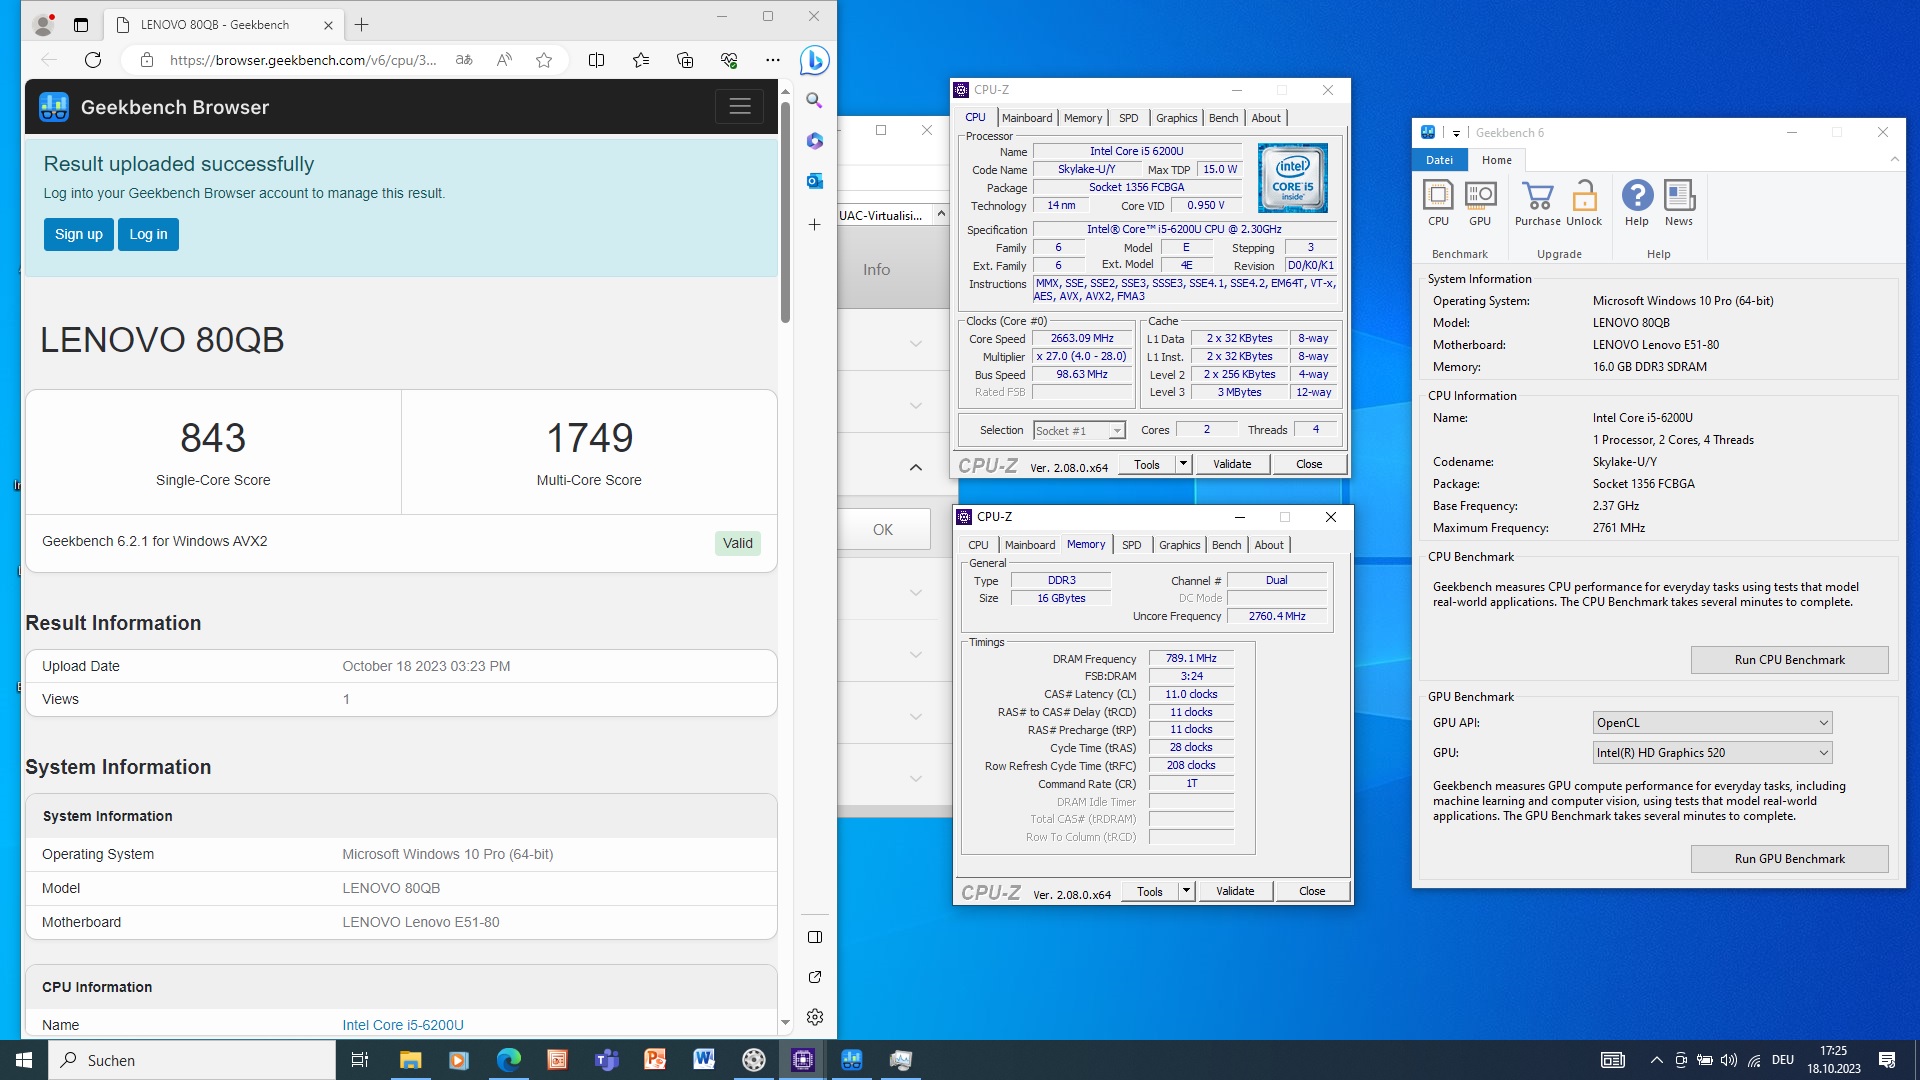Launch Microsoft Edge from the taskbar

(x=508, y=1060)
